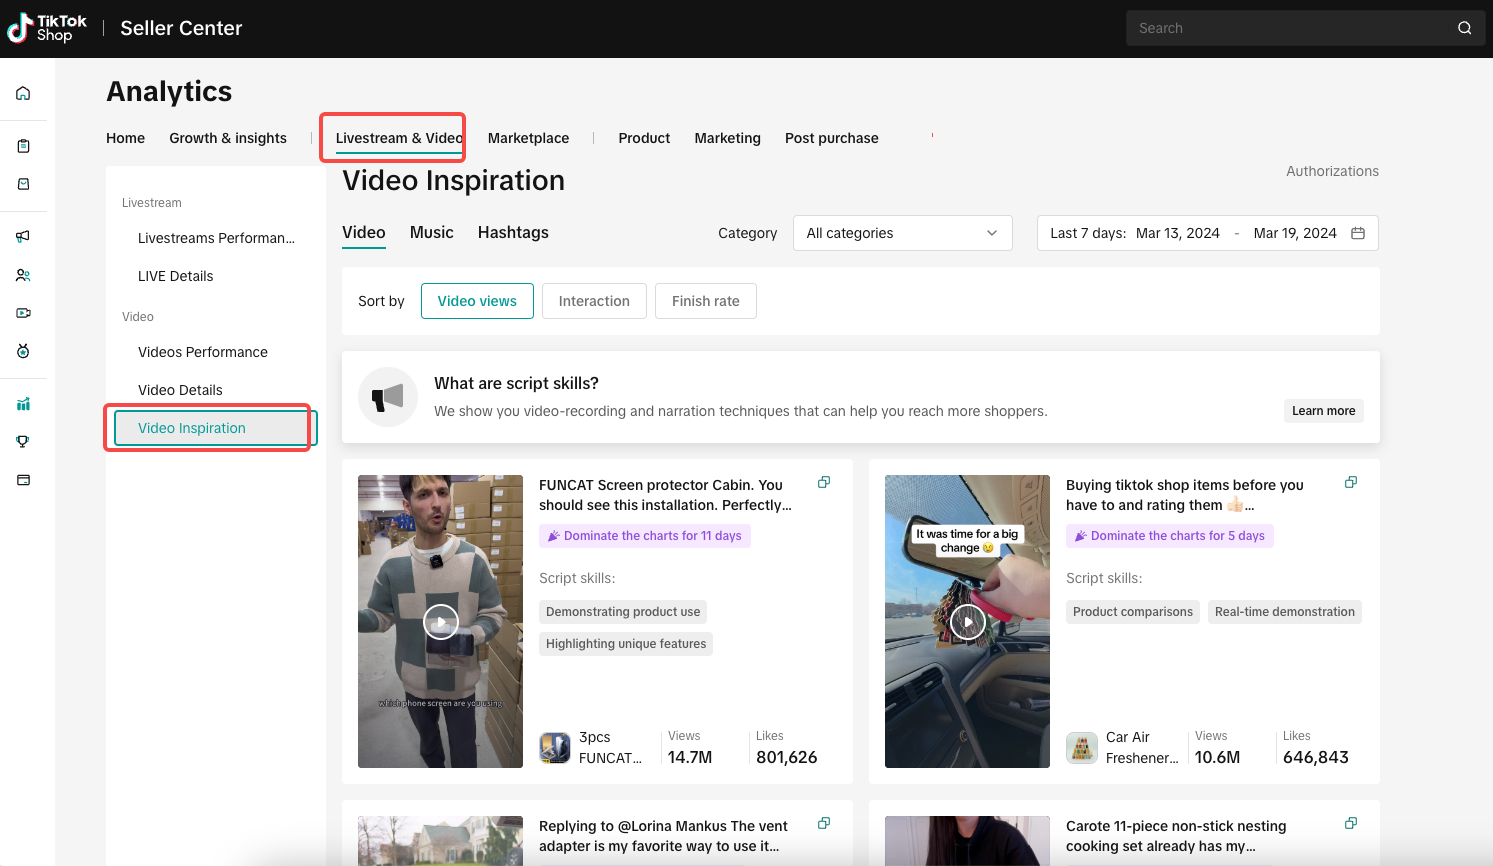Play the car air freshener video thumbnail

click(967, 622)
